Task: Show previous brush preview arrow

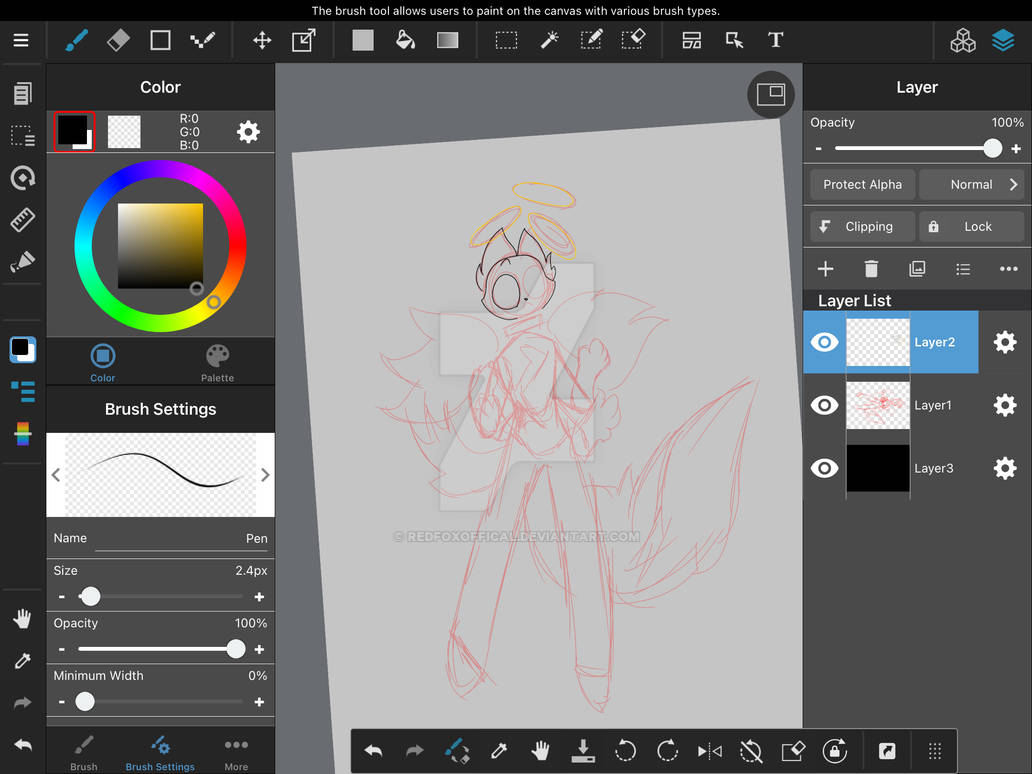Action: (x=56, y=475)
